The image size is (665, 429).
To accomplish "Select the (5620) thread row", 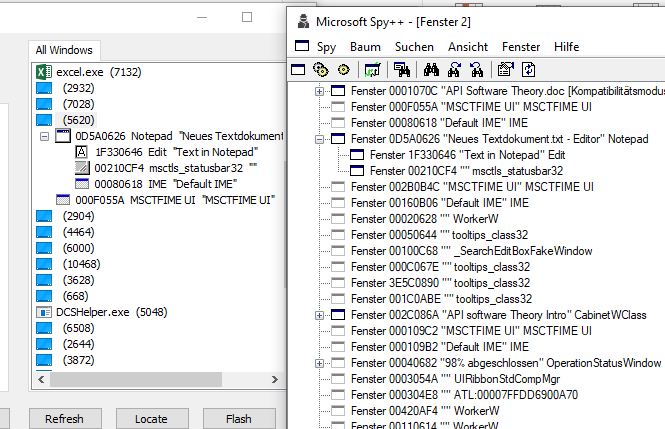I will pos(78,120).
